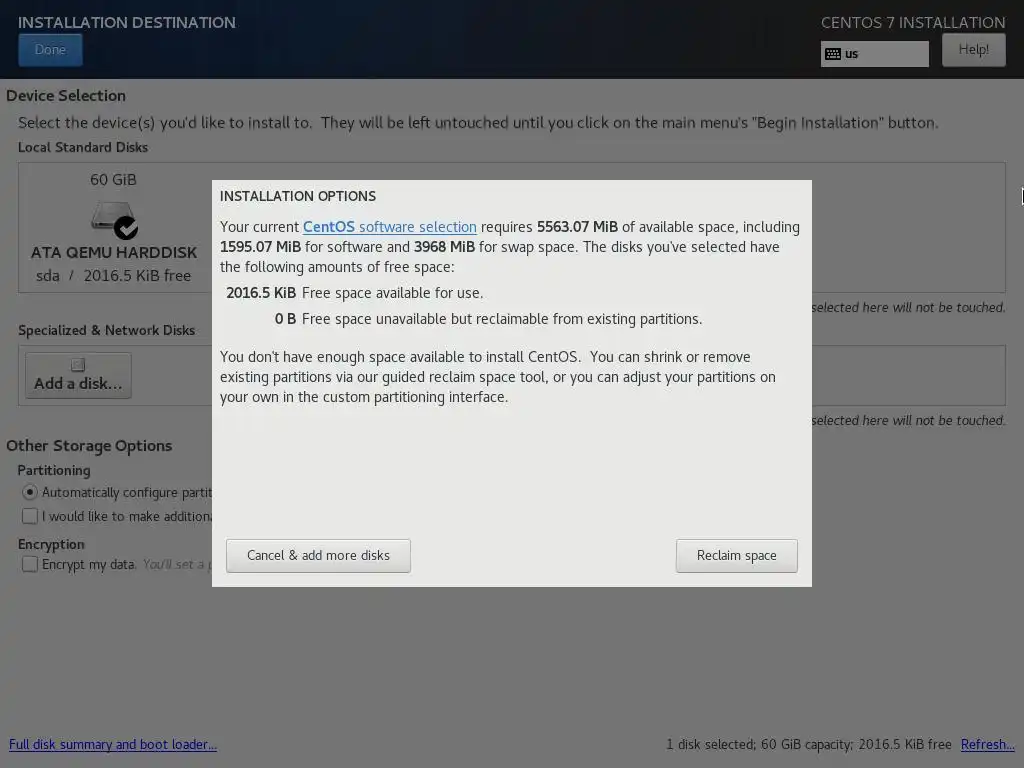Check the make additional space available box

click(x=30, y=516)
